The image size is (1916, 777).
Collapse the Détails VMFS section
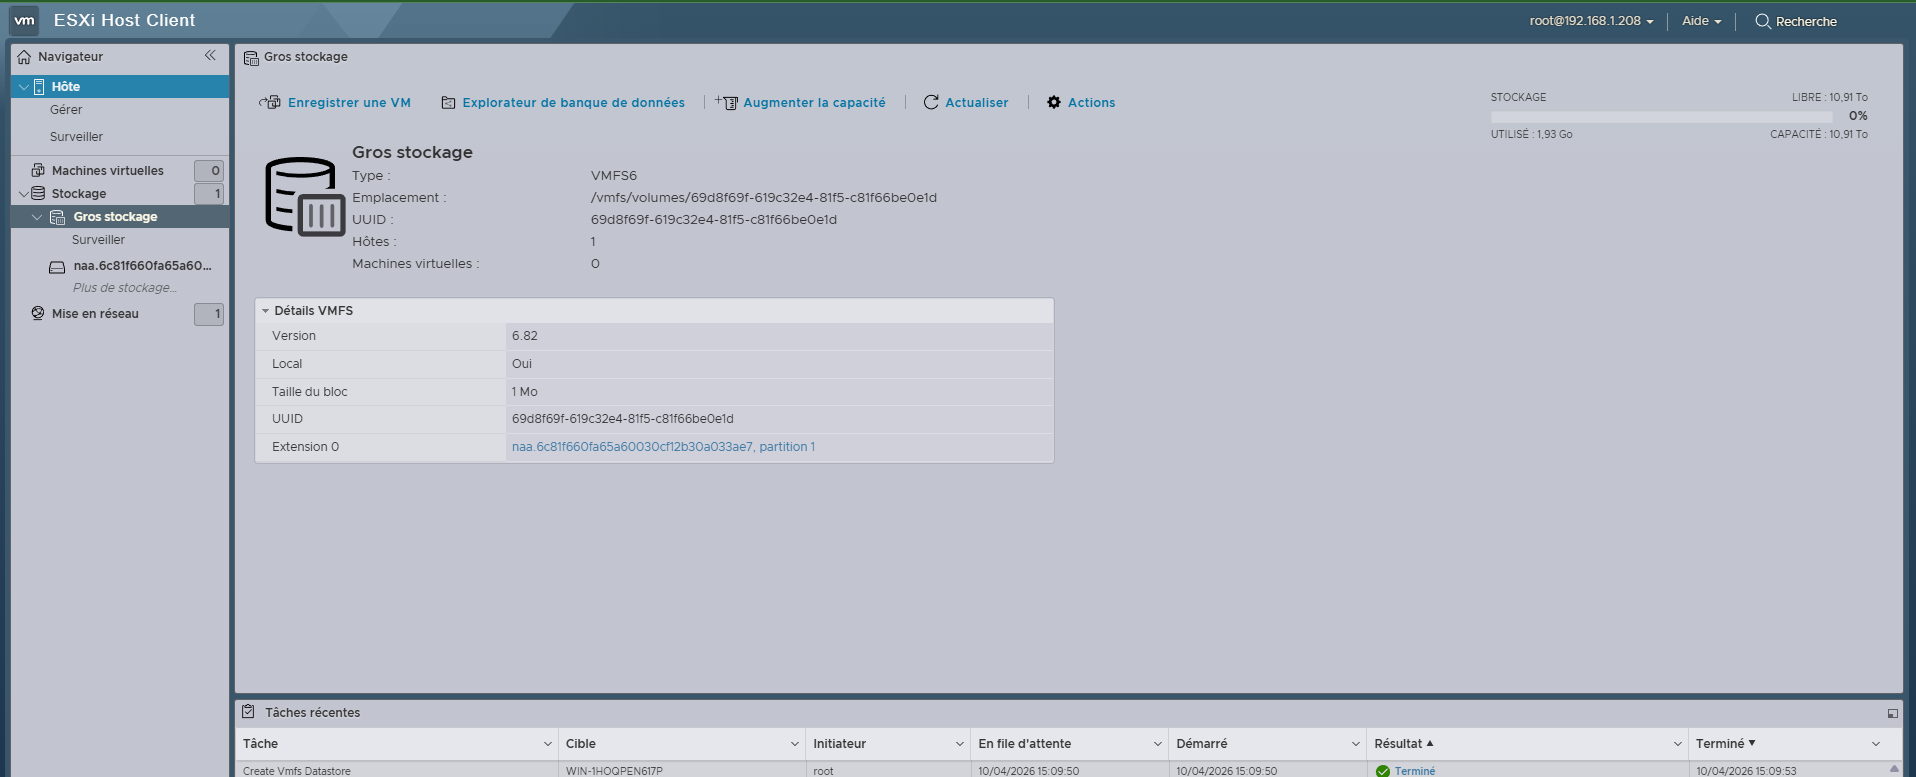[x=266, y=311]
